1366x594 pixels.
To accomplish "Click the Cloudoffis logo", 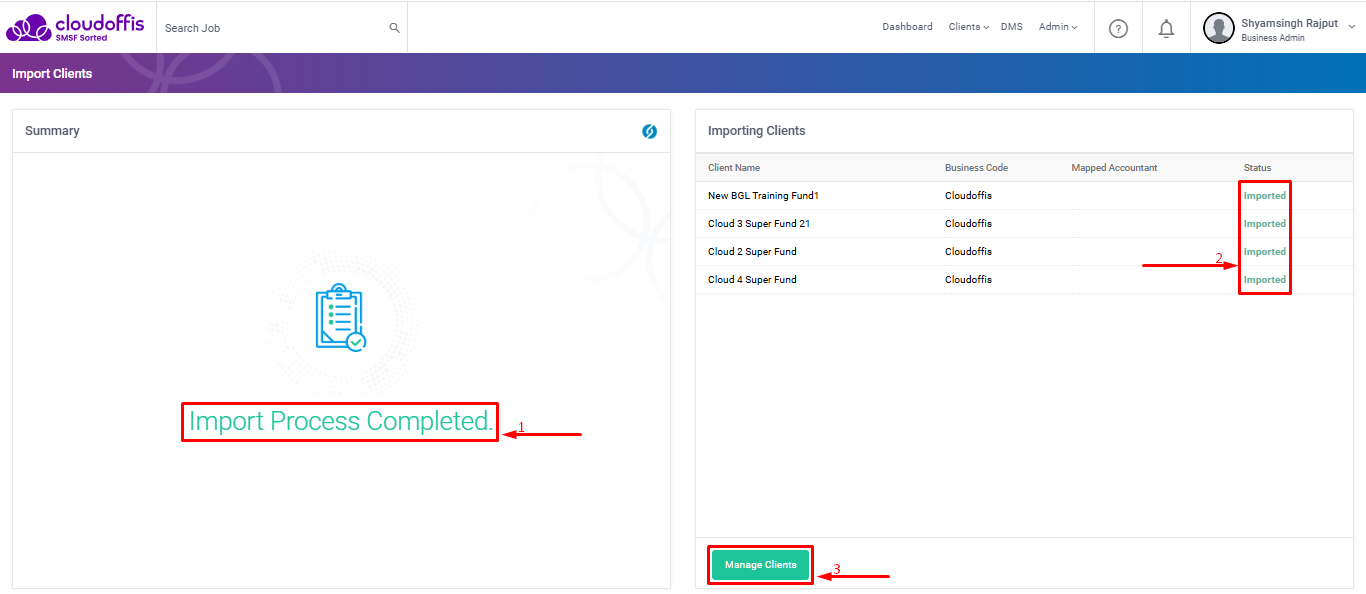I will tap(74, 27).
